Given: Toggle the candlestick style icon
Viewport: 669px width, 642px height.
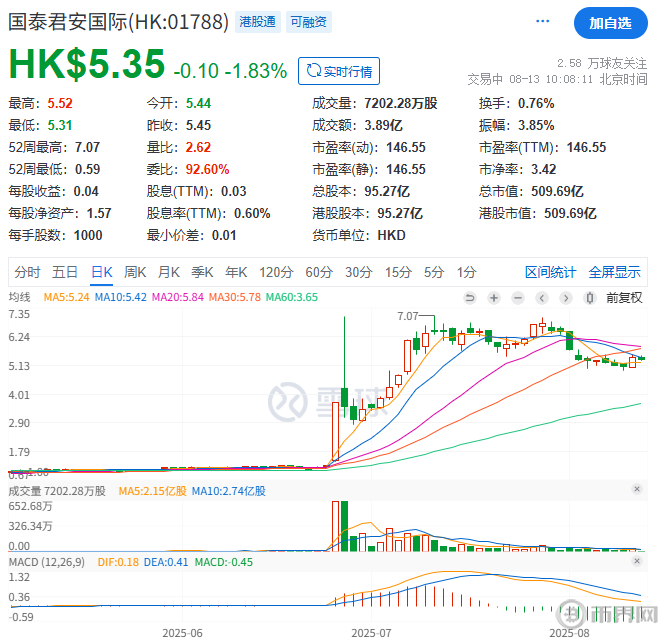Looking at the screenshot, I should 590,298.
